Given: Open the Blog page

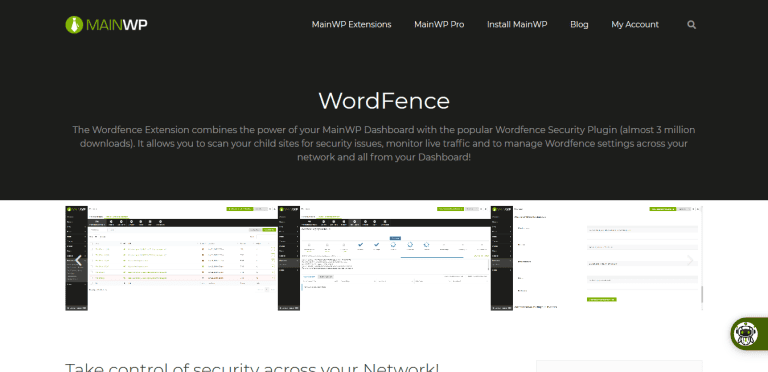Looking at the screenshot, I should click(579, 24).
